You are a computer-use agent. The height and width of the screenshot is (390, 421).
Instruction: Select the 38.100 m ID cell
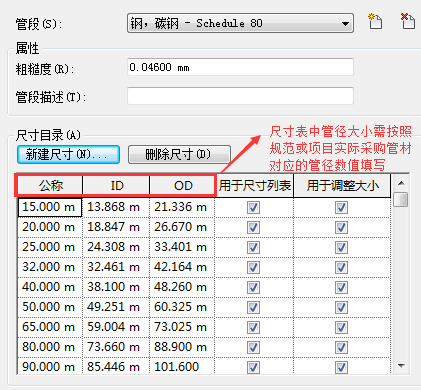pos(116,287)
